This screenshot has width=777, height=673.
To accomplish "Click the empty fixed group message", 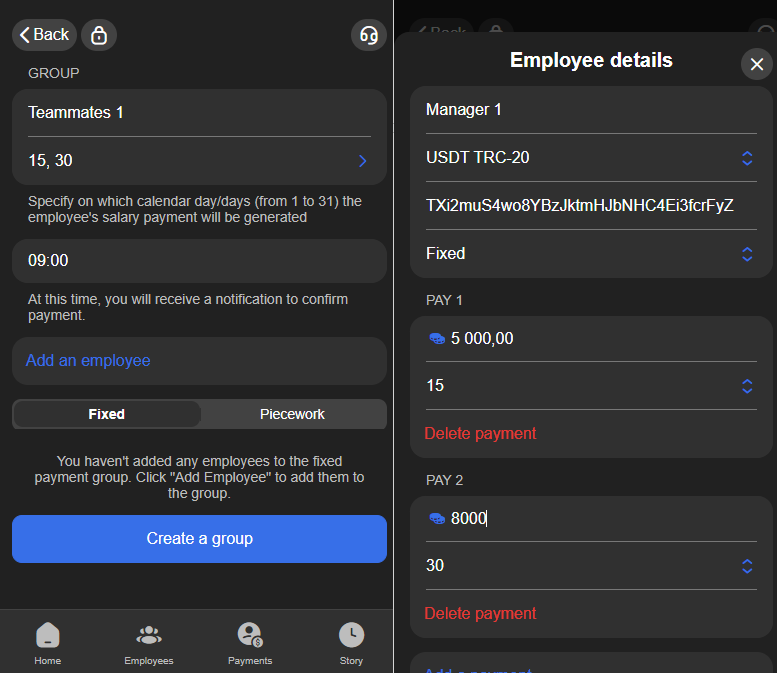I will click(199, 477).
